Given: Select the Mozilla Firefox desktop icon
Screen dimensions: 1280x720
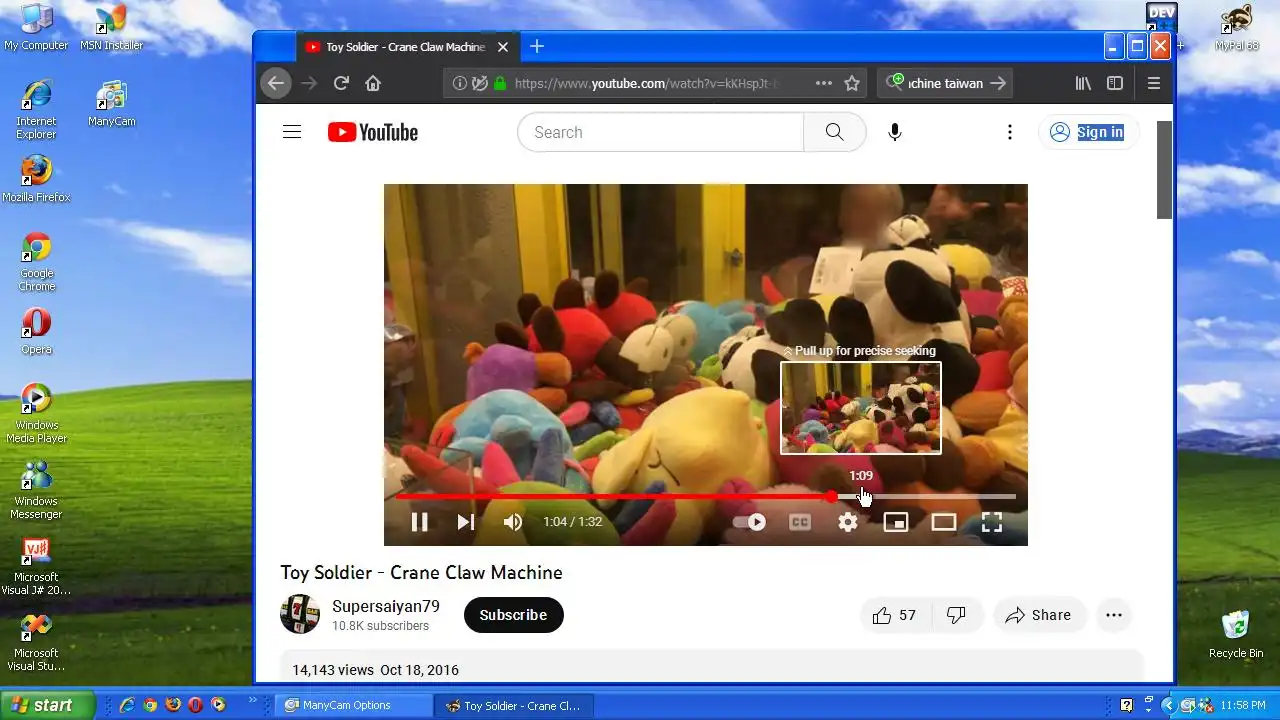Looking at the screenshot, I should point(36,179).
